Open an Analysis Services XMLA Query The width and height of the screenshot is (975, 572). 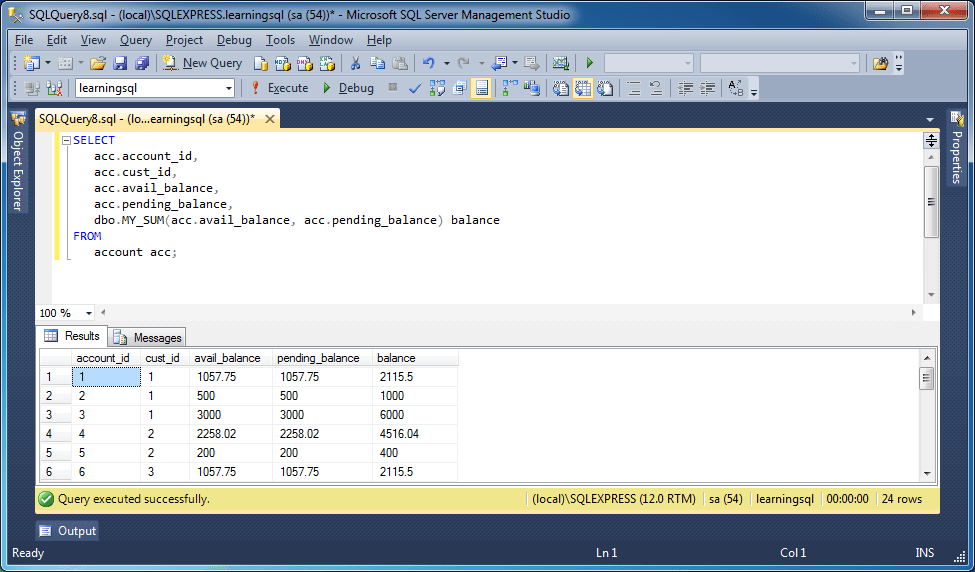click(327, 63)
